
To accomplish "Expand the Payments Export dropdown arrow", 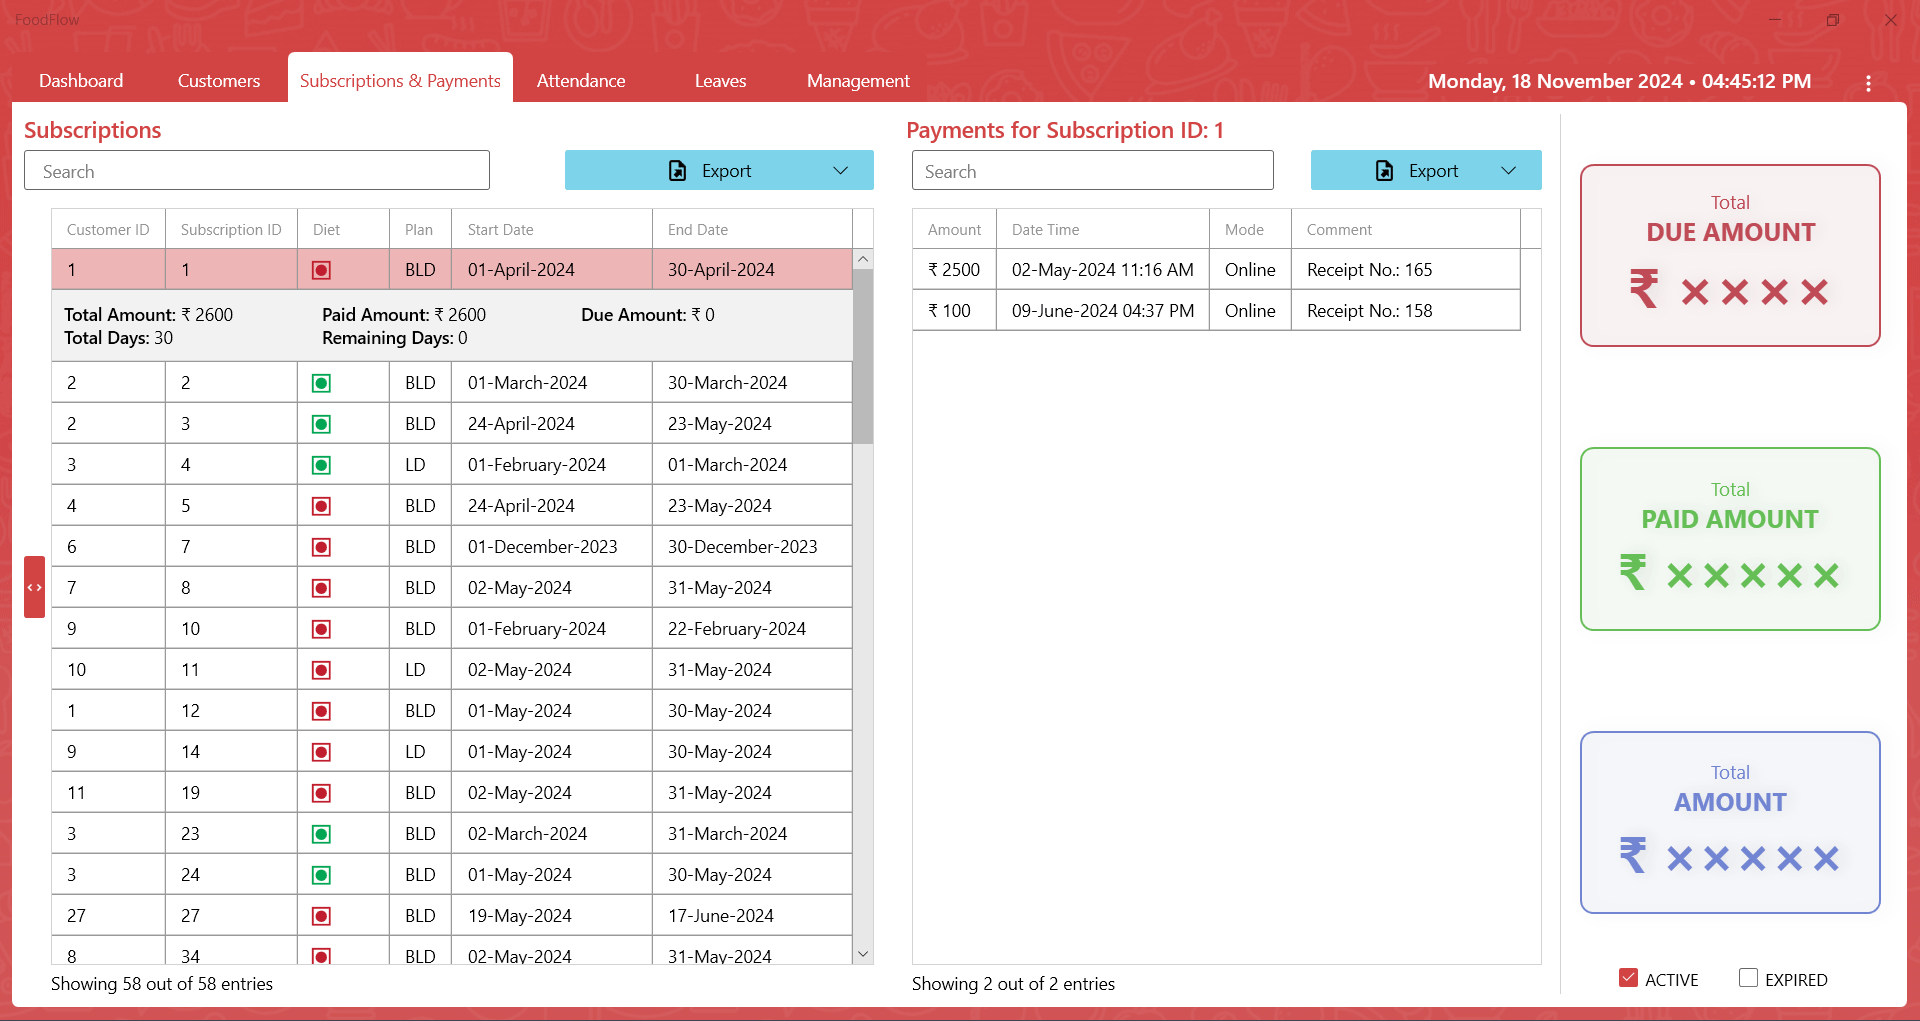I will 1509,171.
